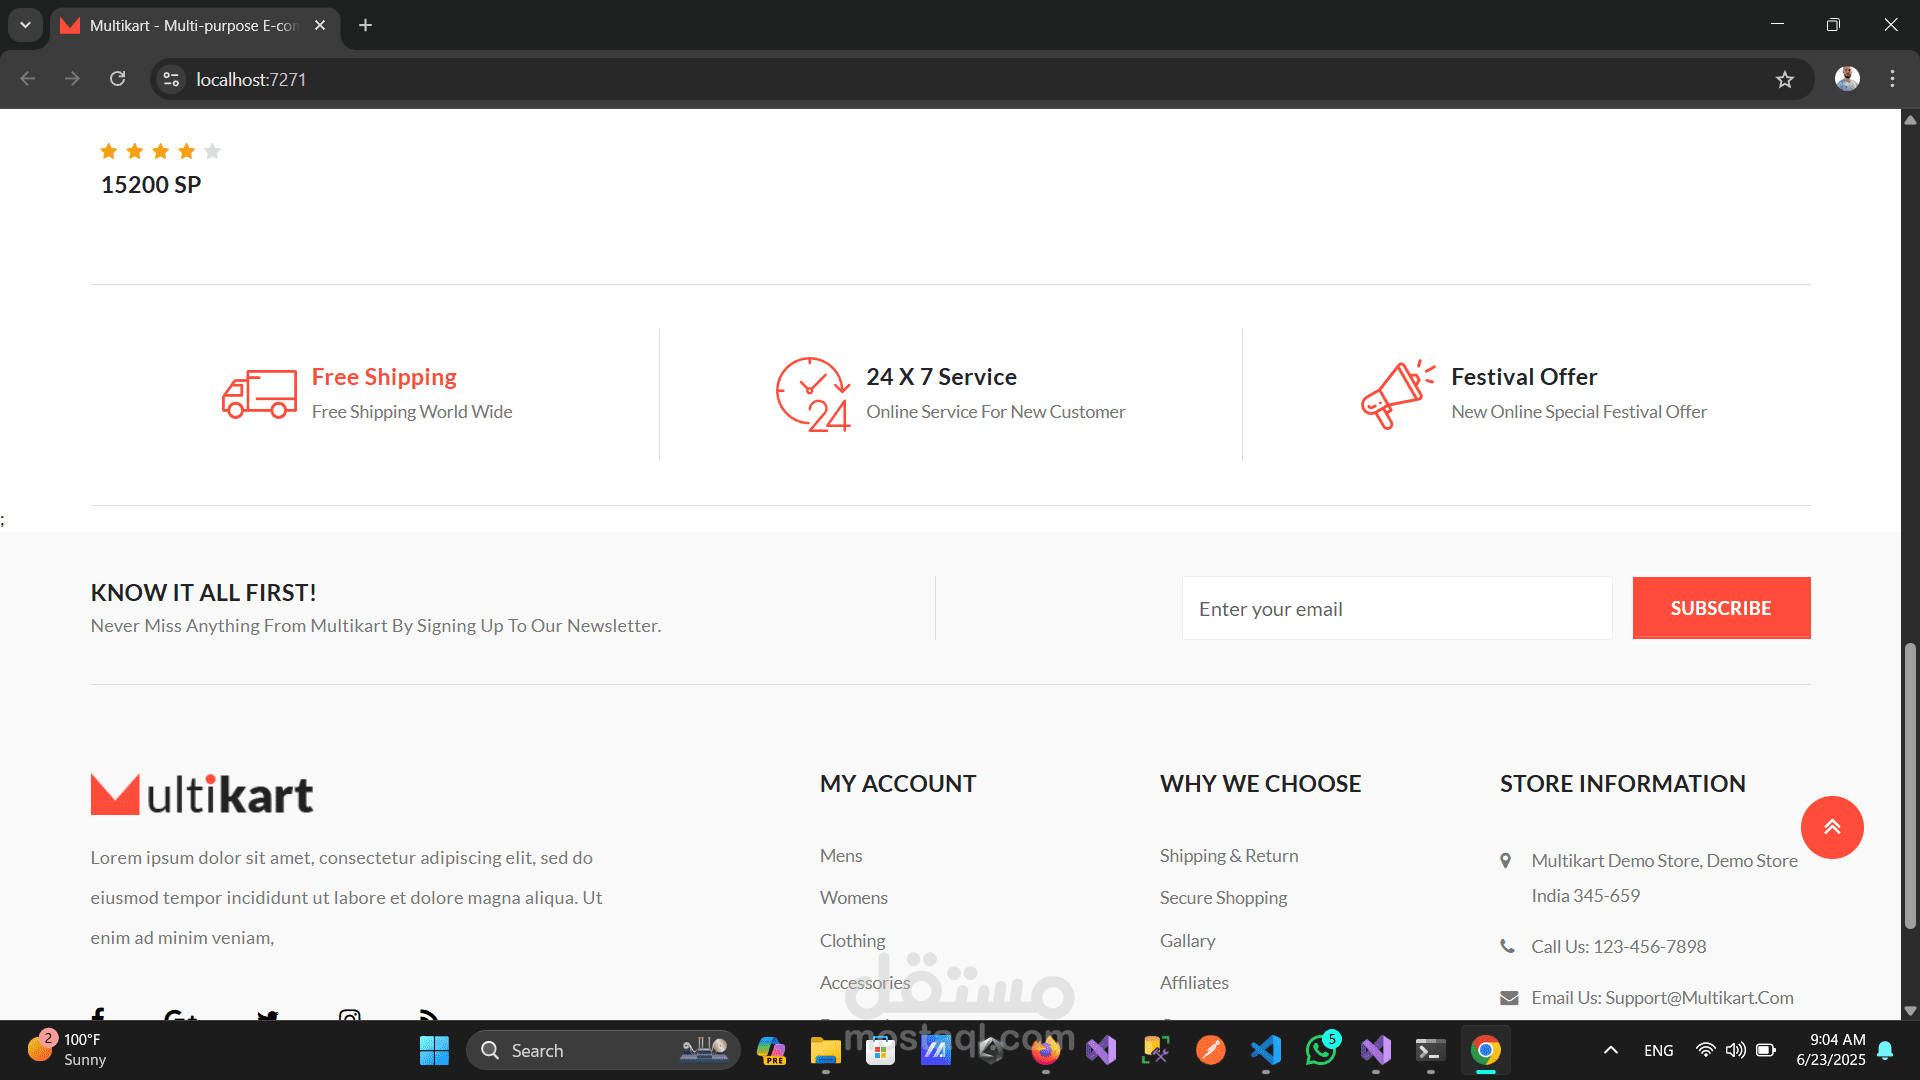
Task: Open Terminal from the taskbar
Action: coord(1430,1050)
